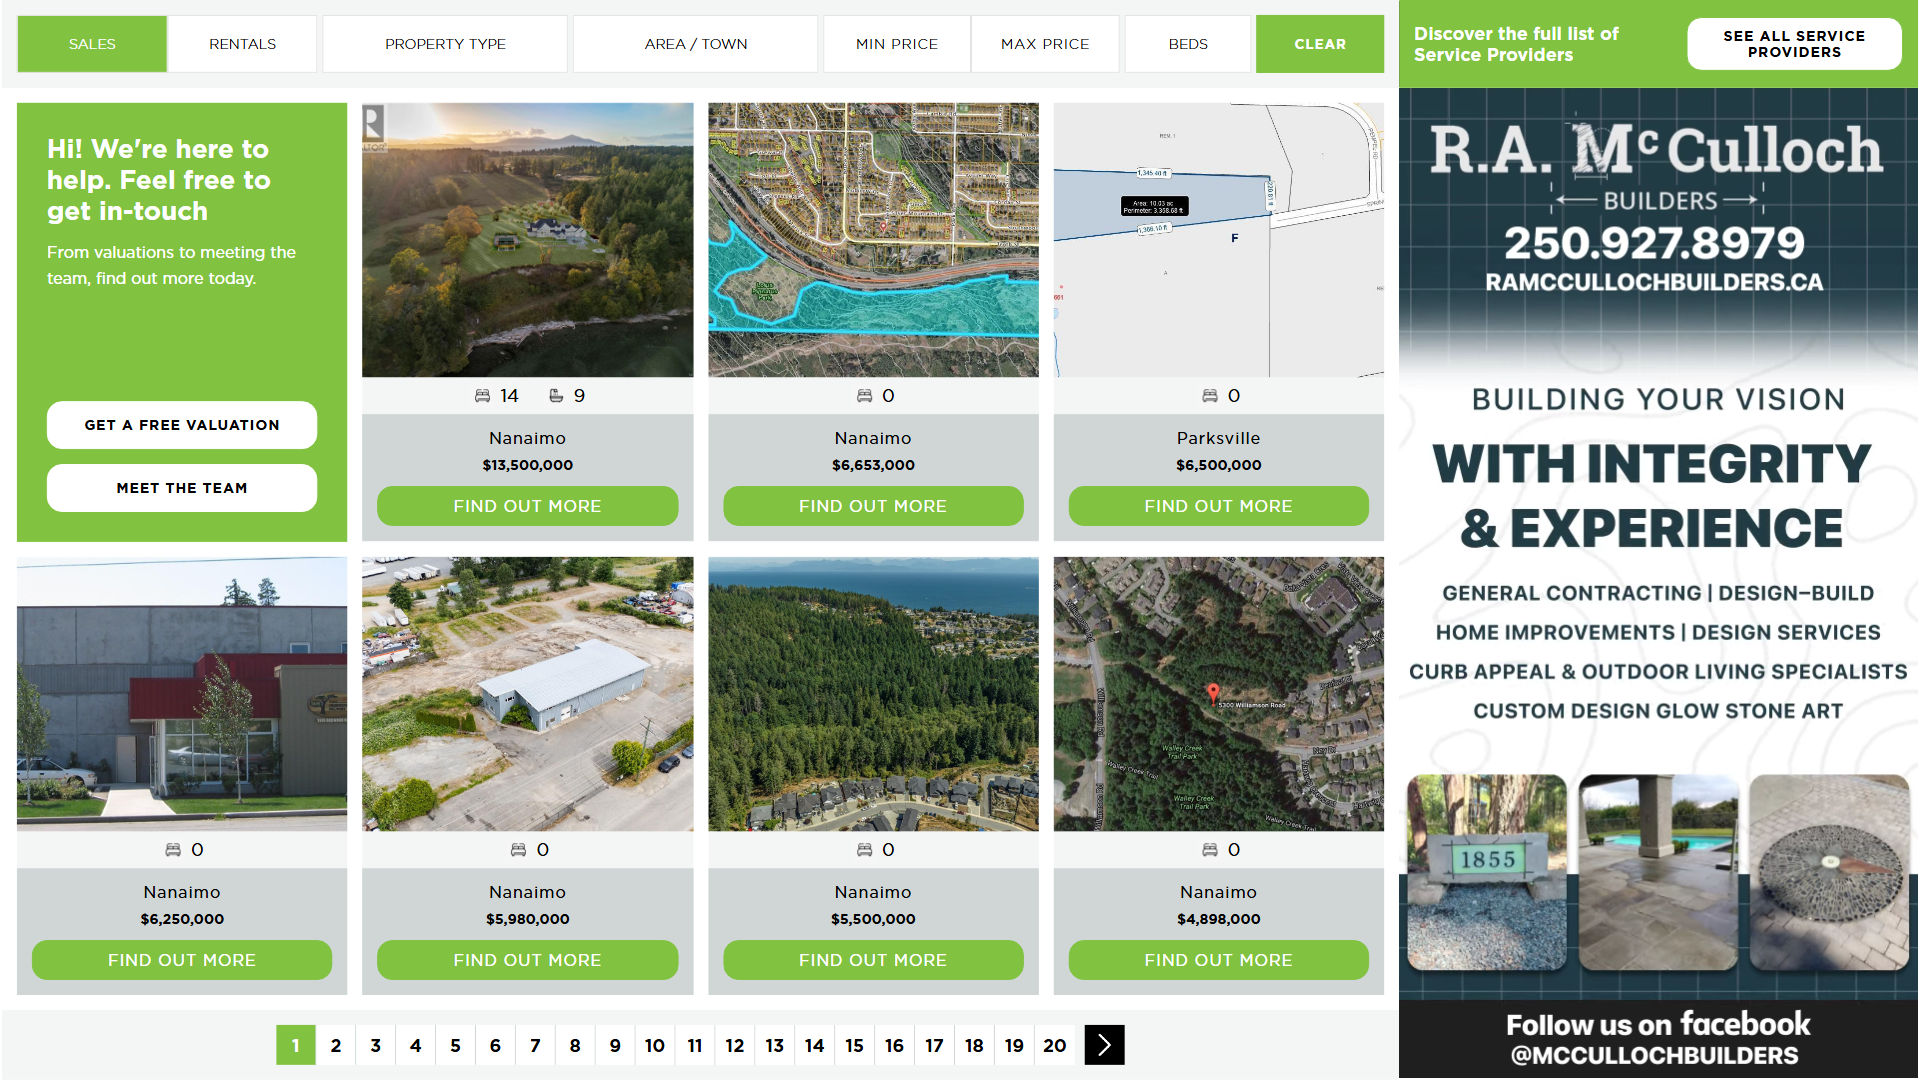The width and height of the screenshot is (1920, 1080).
Task: Click bed icon on Parksville listing
Action: 1209,396
